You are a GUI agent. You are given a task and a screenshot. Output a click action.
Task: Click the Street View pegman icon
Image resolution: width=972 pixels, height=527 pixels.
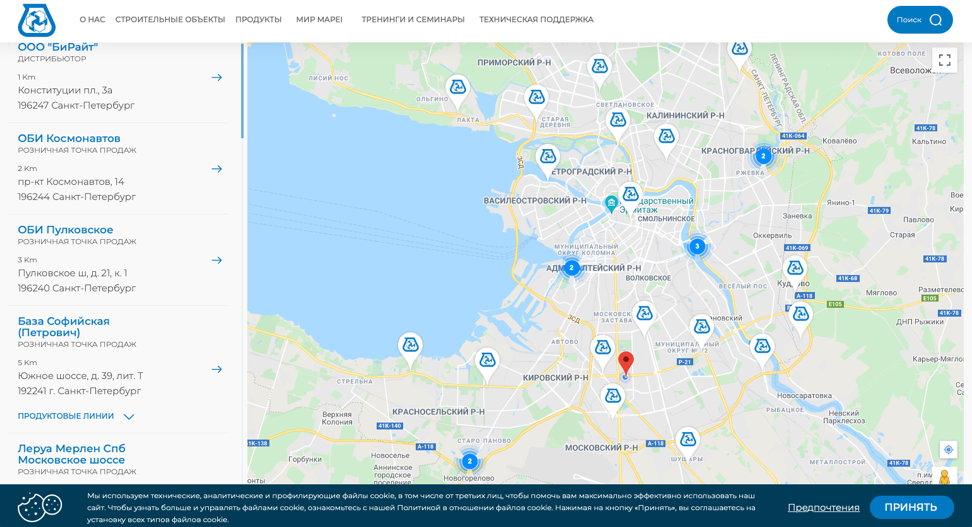945,477
